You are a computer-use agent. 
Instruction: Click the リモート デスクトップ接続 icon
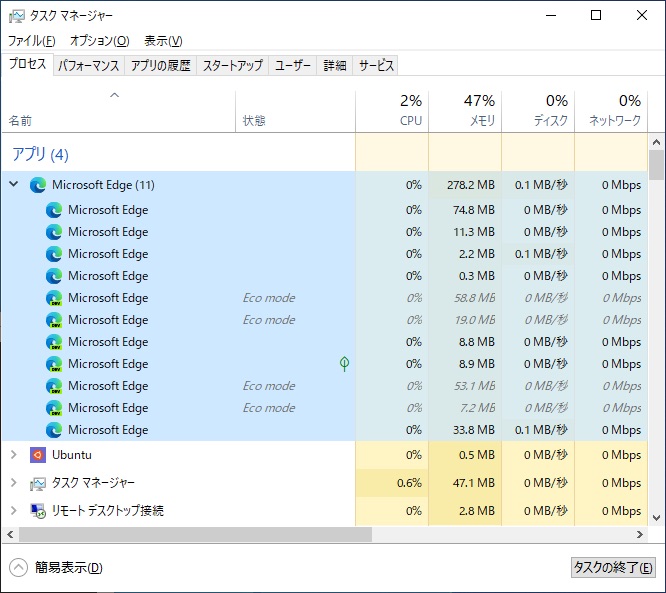38,511
